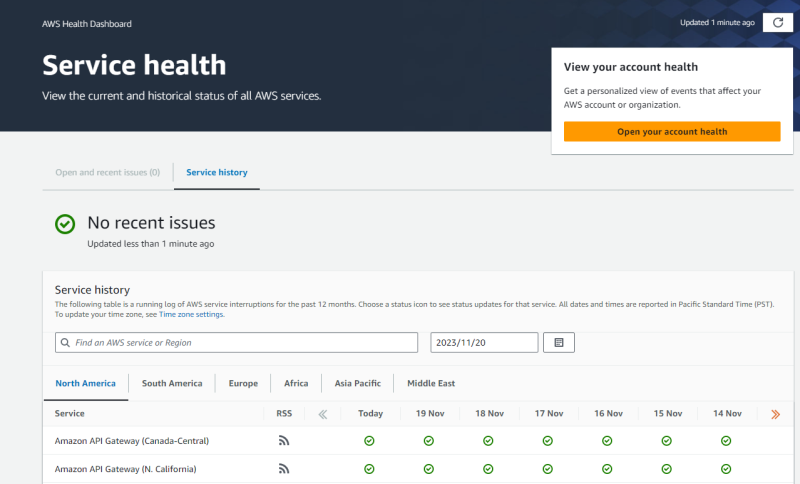Select the Middle East tab

[x=431, y=383]
